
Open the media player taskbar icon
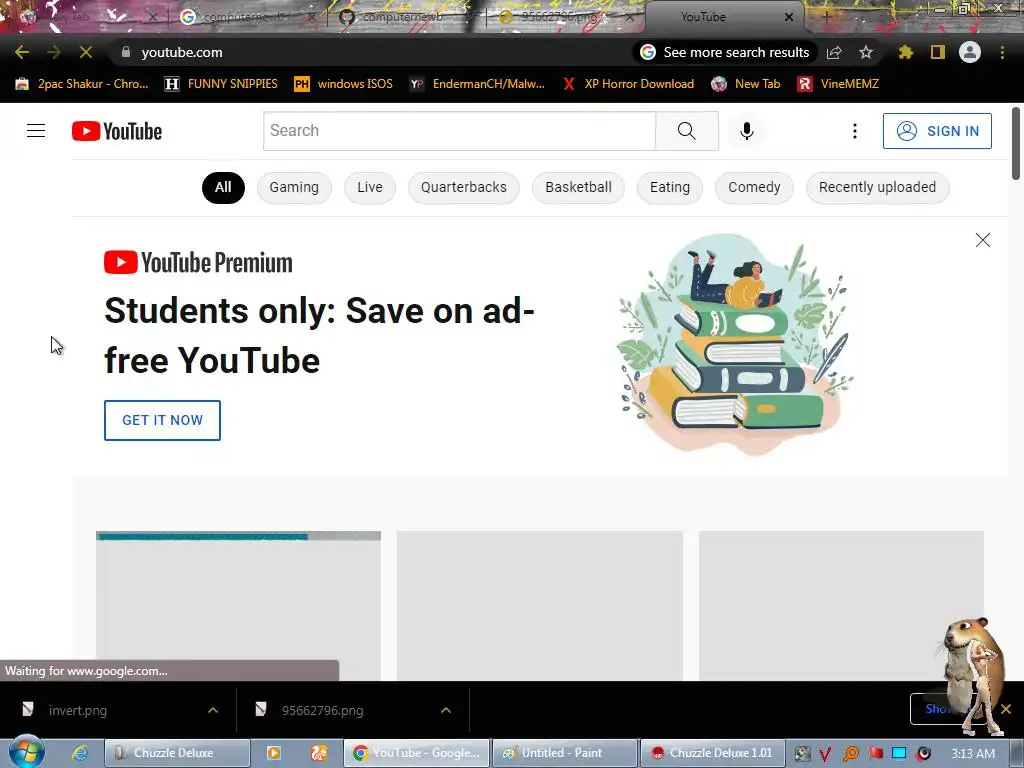[x=274, y=753]
